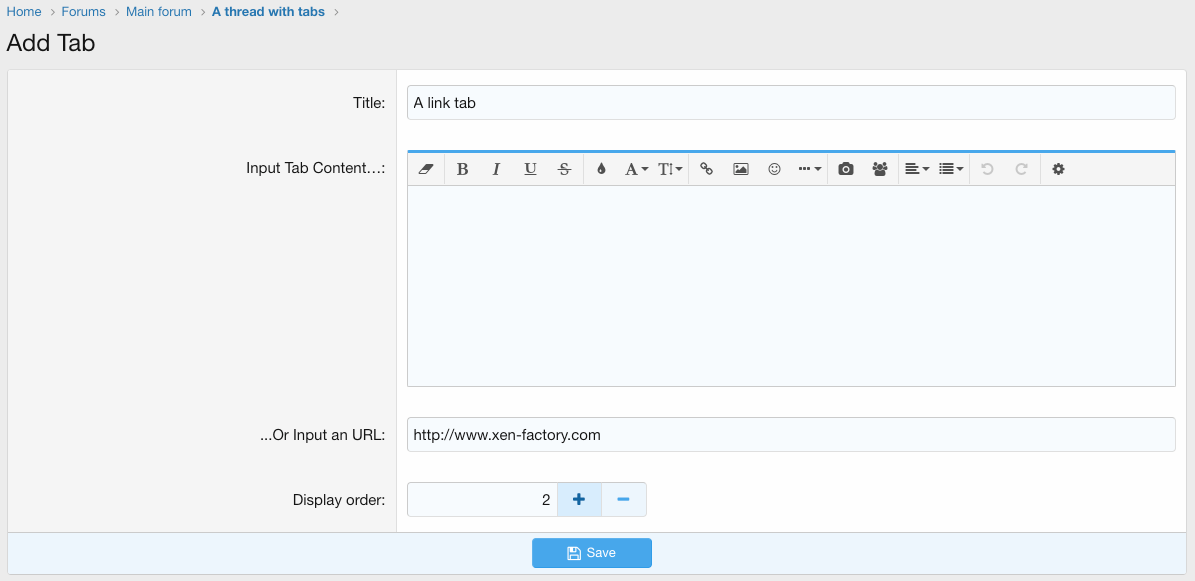
Task: Click the Save button
Action: pyautogui.click(x=591, y=553)
